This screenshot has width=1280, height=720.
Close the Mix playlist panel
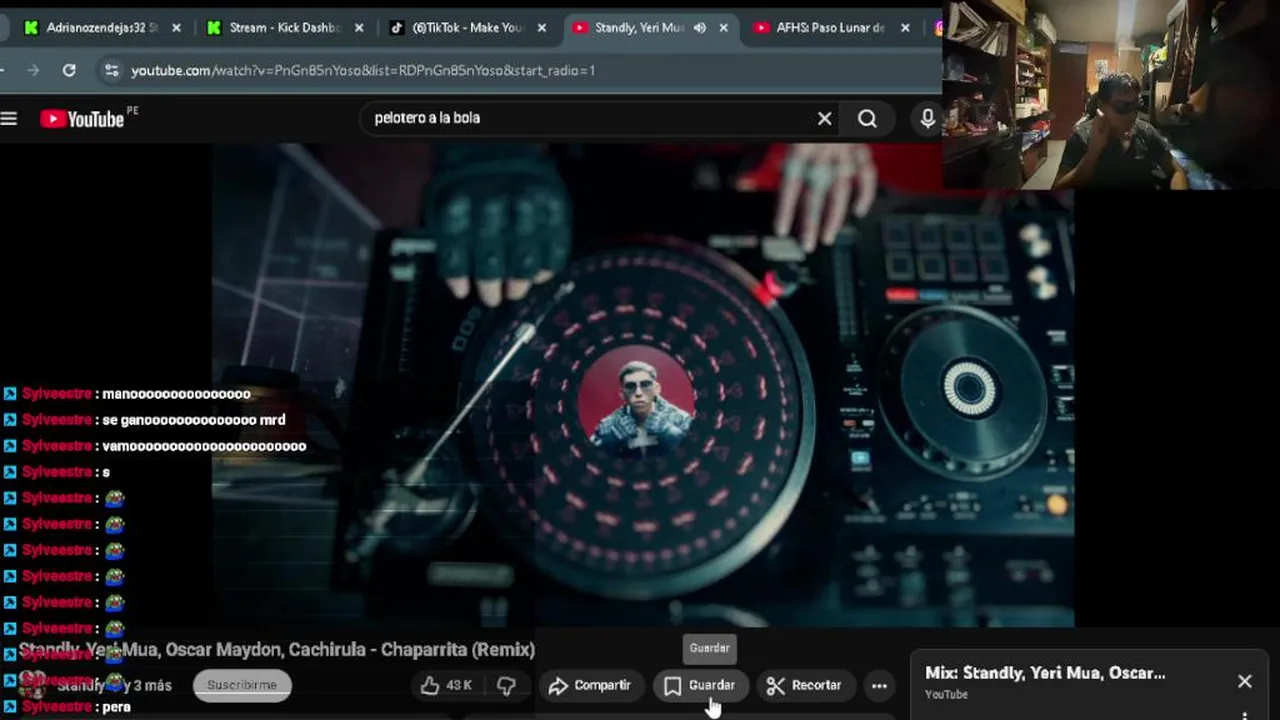[1244, 681]
